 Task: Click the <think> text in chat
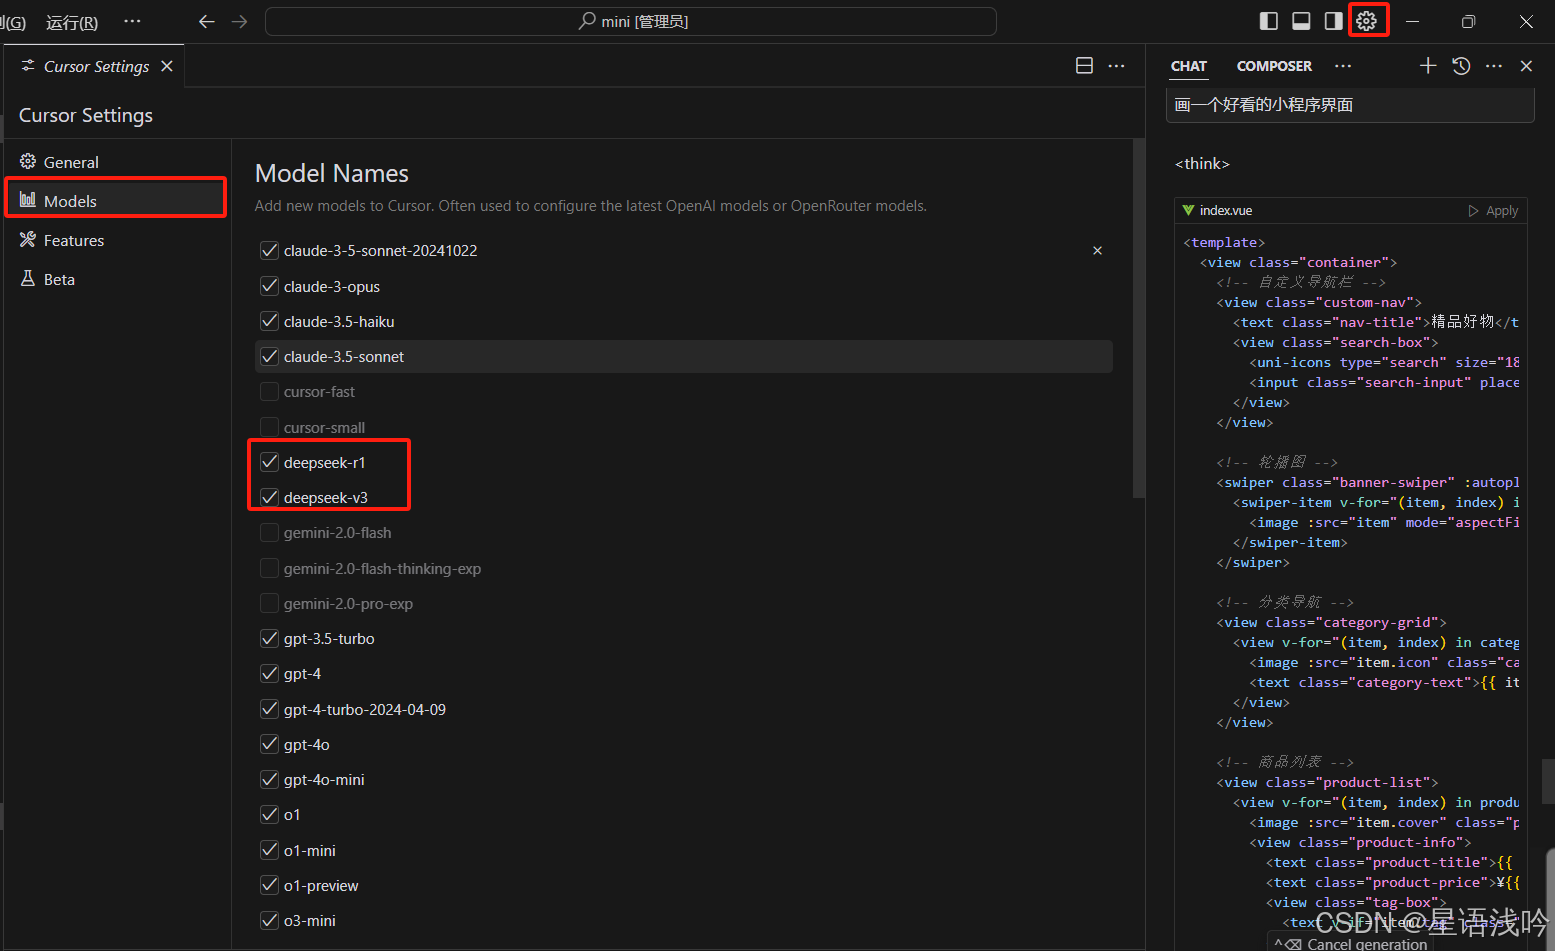point(1202,164)
